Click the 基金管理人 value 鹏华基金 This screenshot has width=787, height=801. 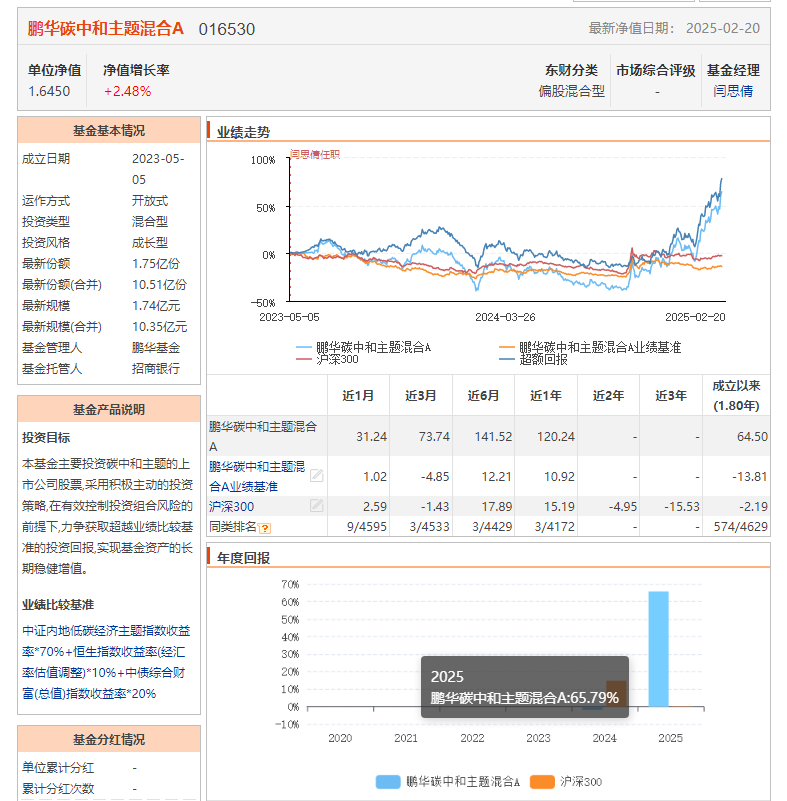(156, 348)
